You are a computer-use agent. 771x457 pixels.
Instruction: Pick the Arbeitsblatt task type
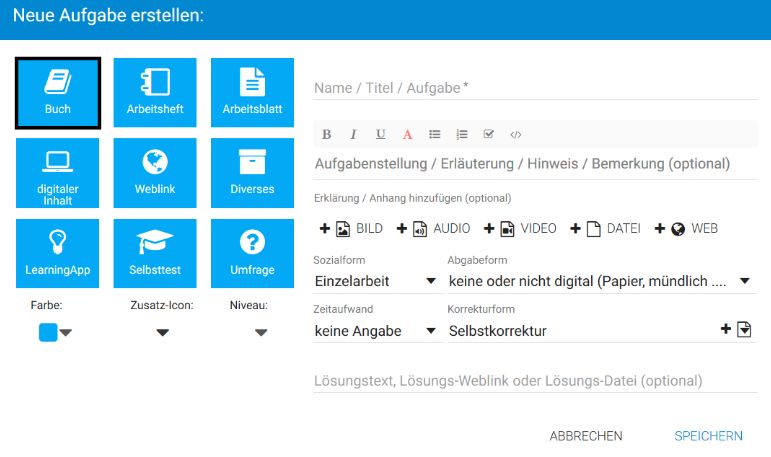pos(252,92)
